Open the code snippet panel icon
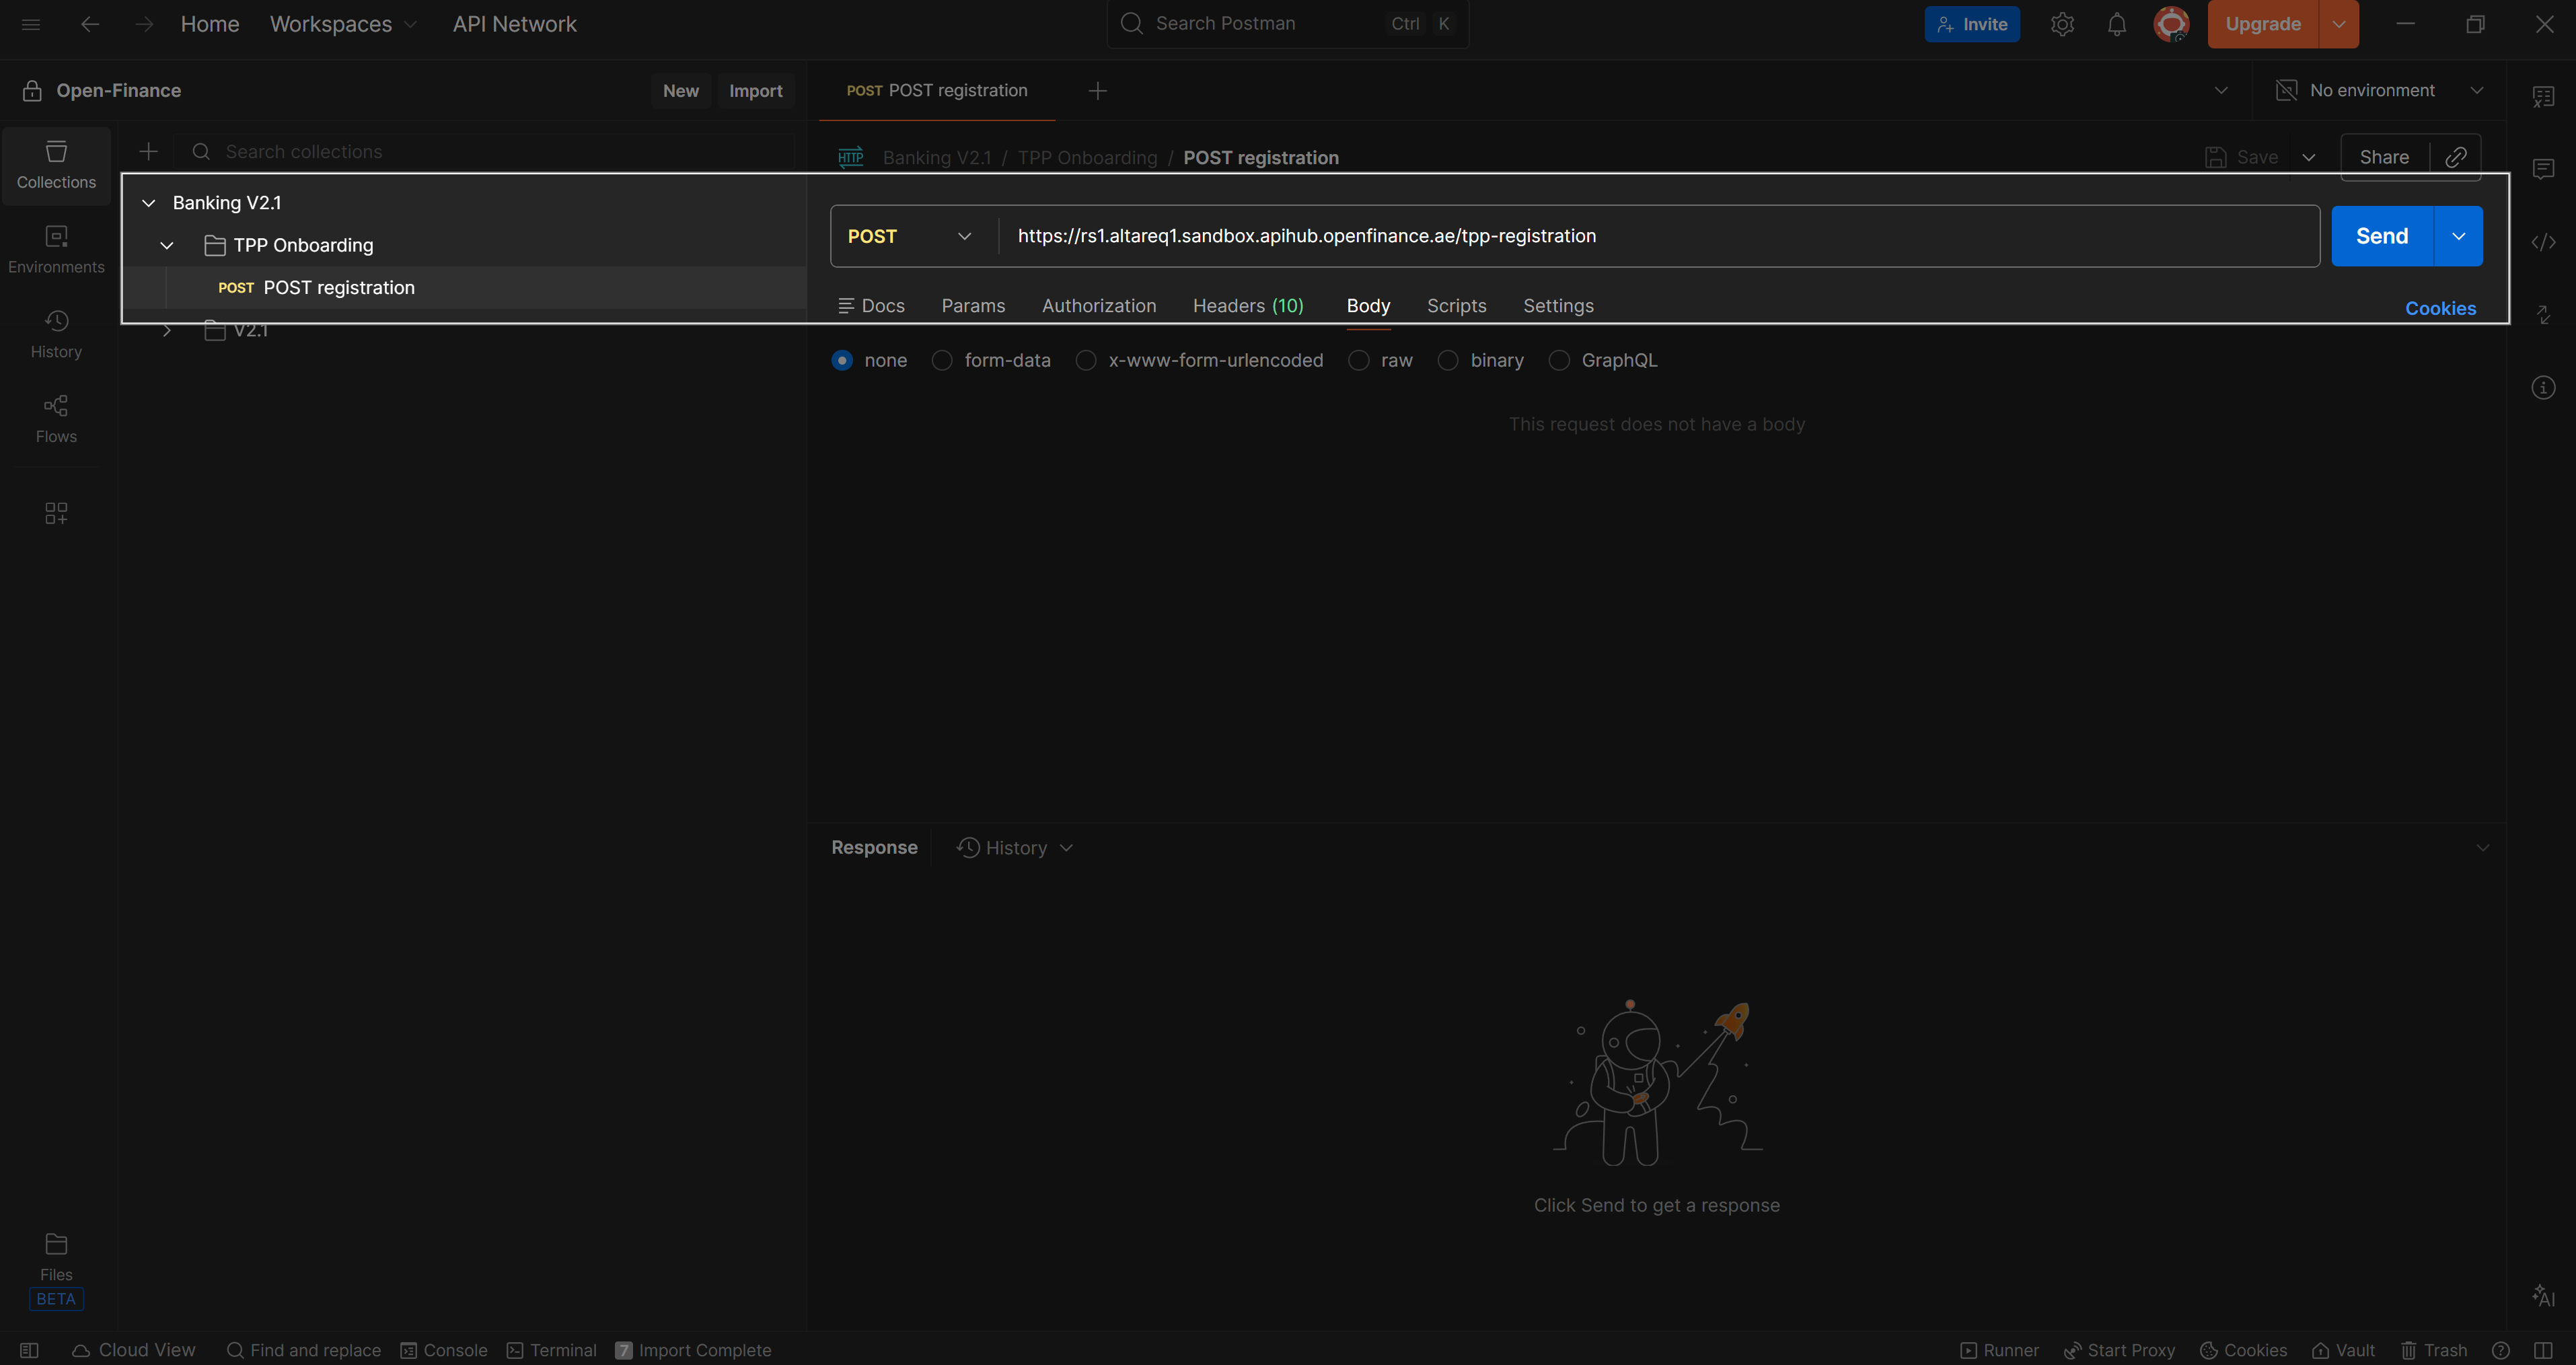 pos(2543,242)
